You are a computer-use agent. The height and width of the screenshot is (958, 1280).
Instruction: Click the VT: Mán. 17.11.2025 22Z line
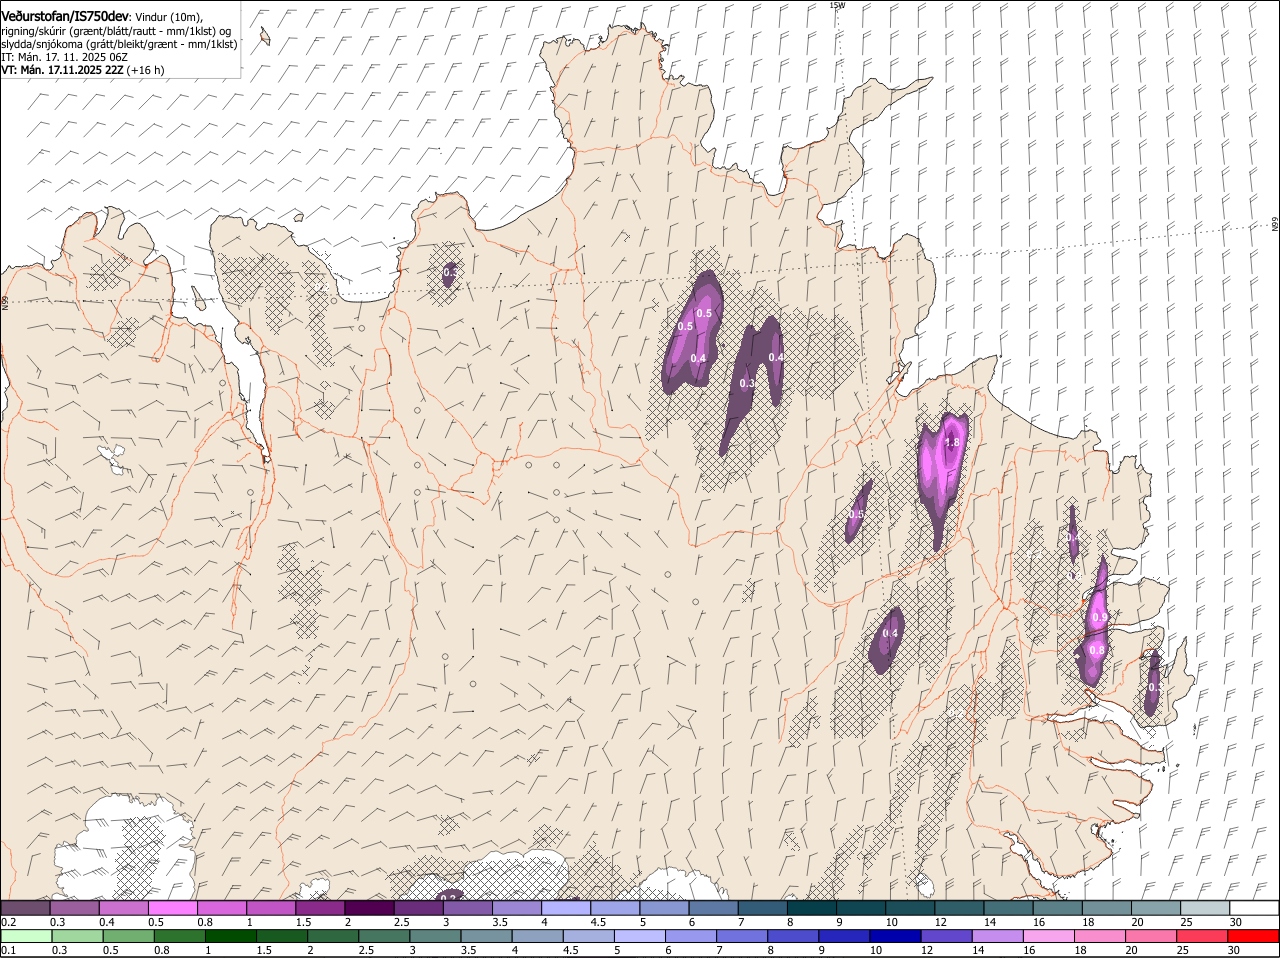pos(62,70)
